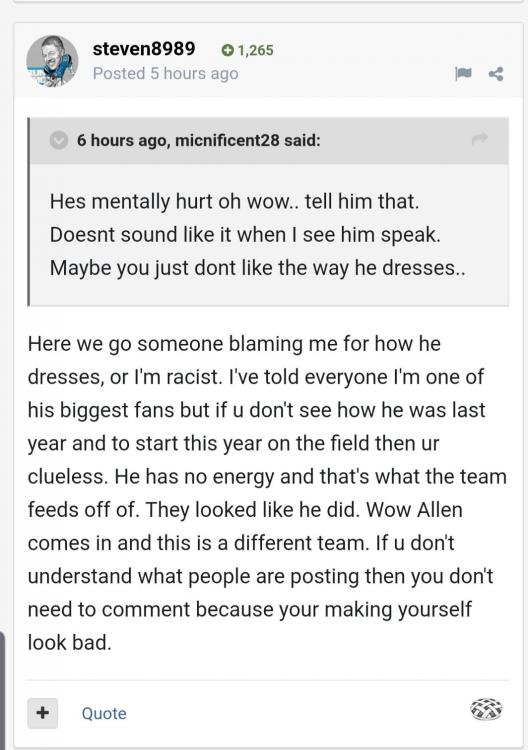
Task: Click the reply paragraph starting Here we go
Action: point(267,493)
